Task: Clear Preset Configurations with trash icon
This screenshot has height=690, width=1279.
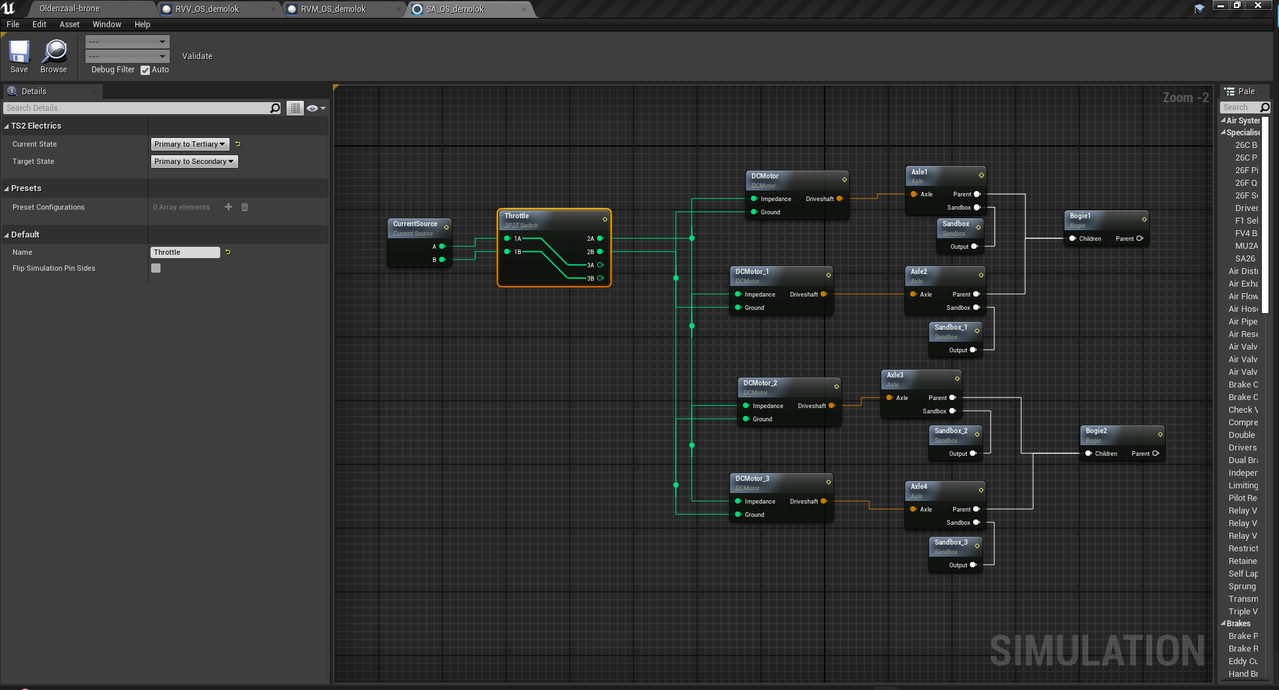Action: [245, 207]
